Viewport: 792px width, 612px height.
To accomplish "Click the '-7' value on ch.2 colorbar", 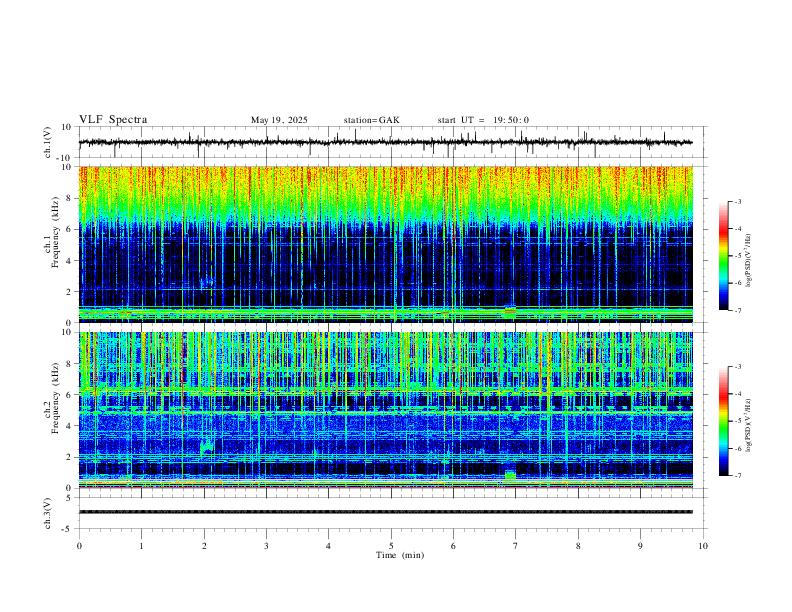I will pos(737,475).
